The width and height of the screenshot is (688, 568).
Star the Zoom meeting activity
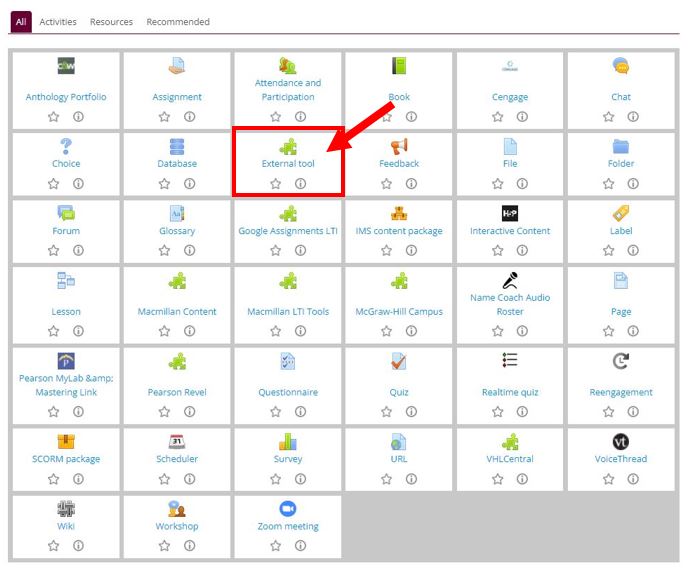click(276, 546)
